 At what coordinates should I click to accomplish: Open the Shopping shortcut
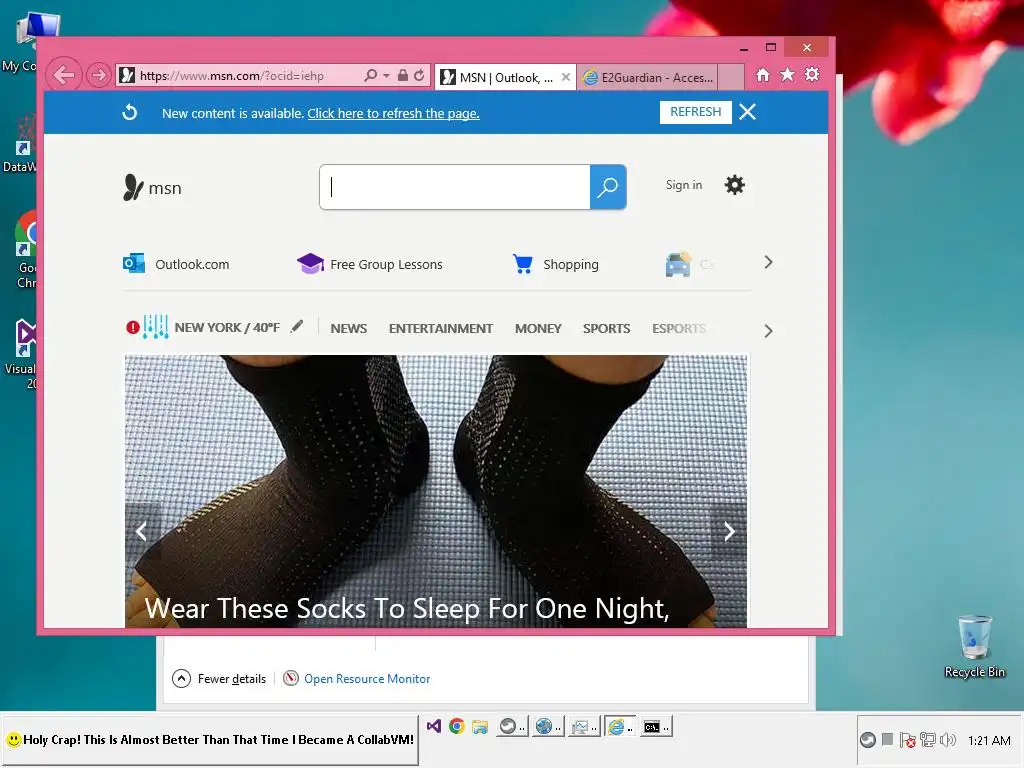pyautogui.click(x=555, y=264)
